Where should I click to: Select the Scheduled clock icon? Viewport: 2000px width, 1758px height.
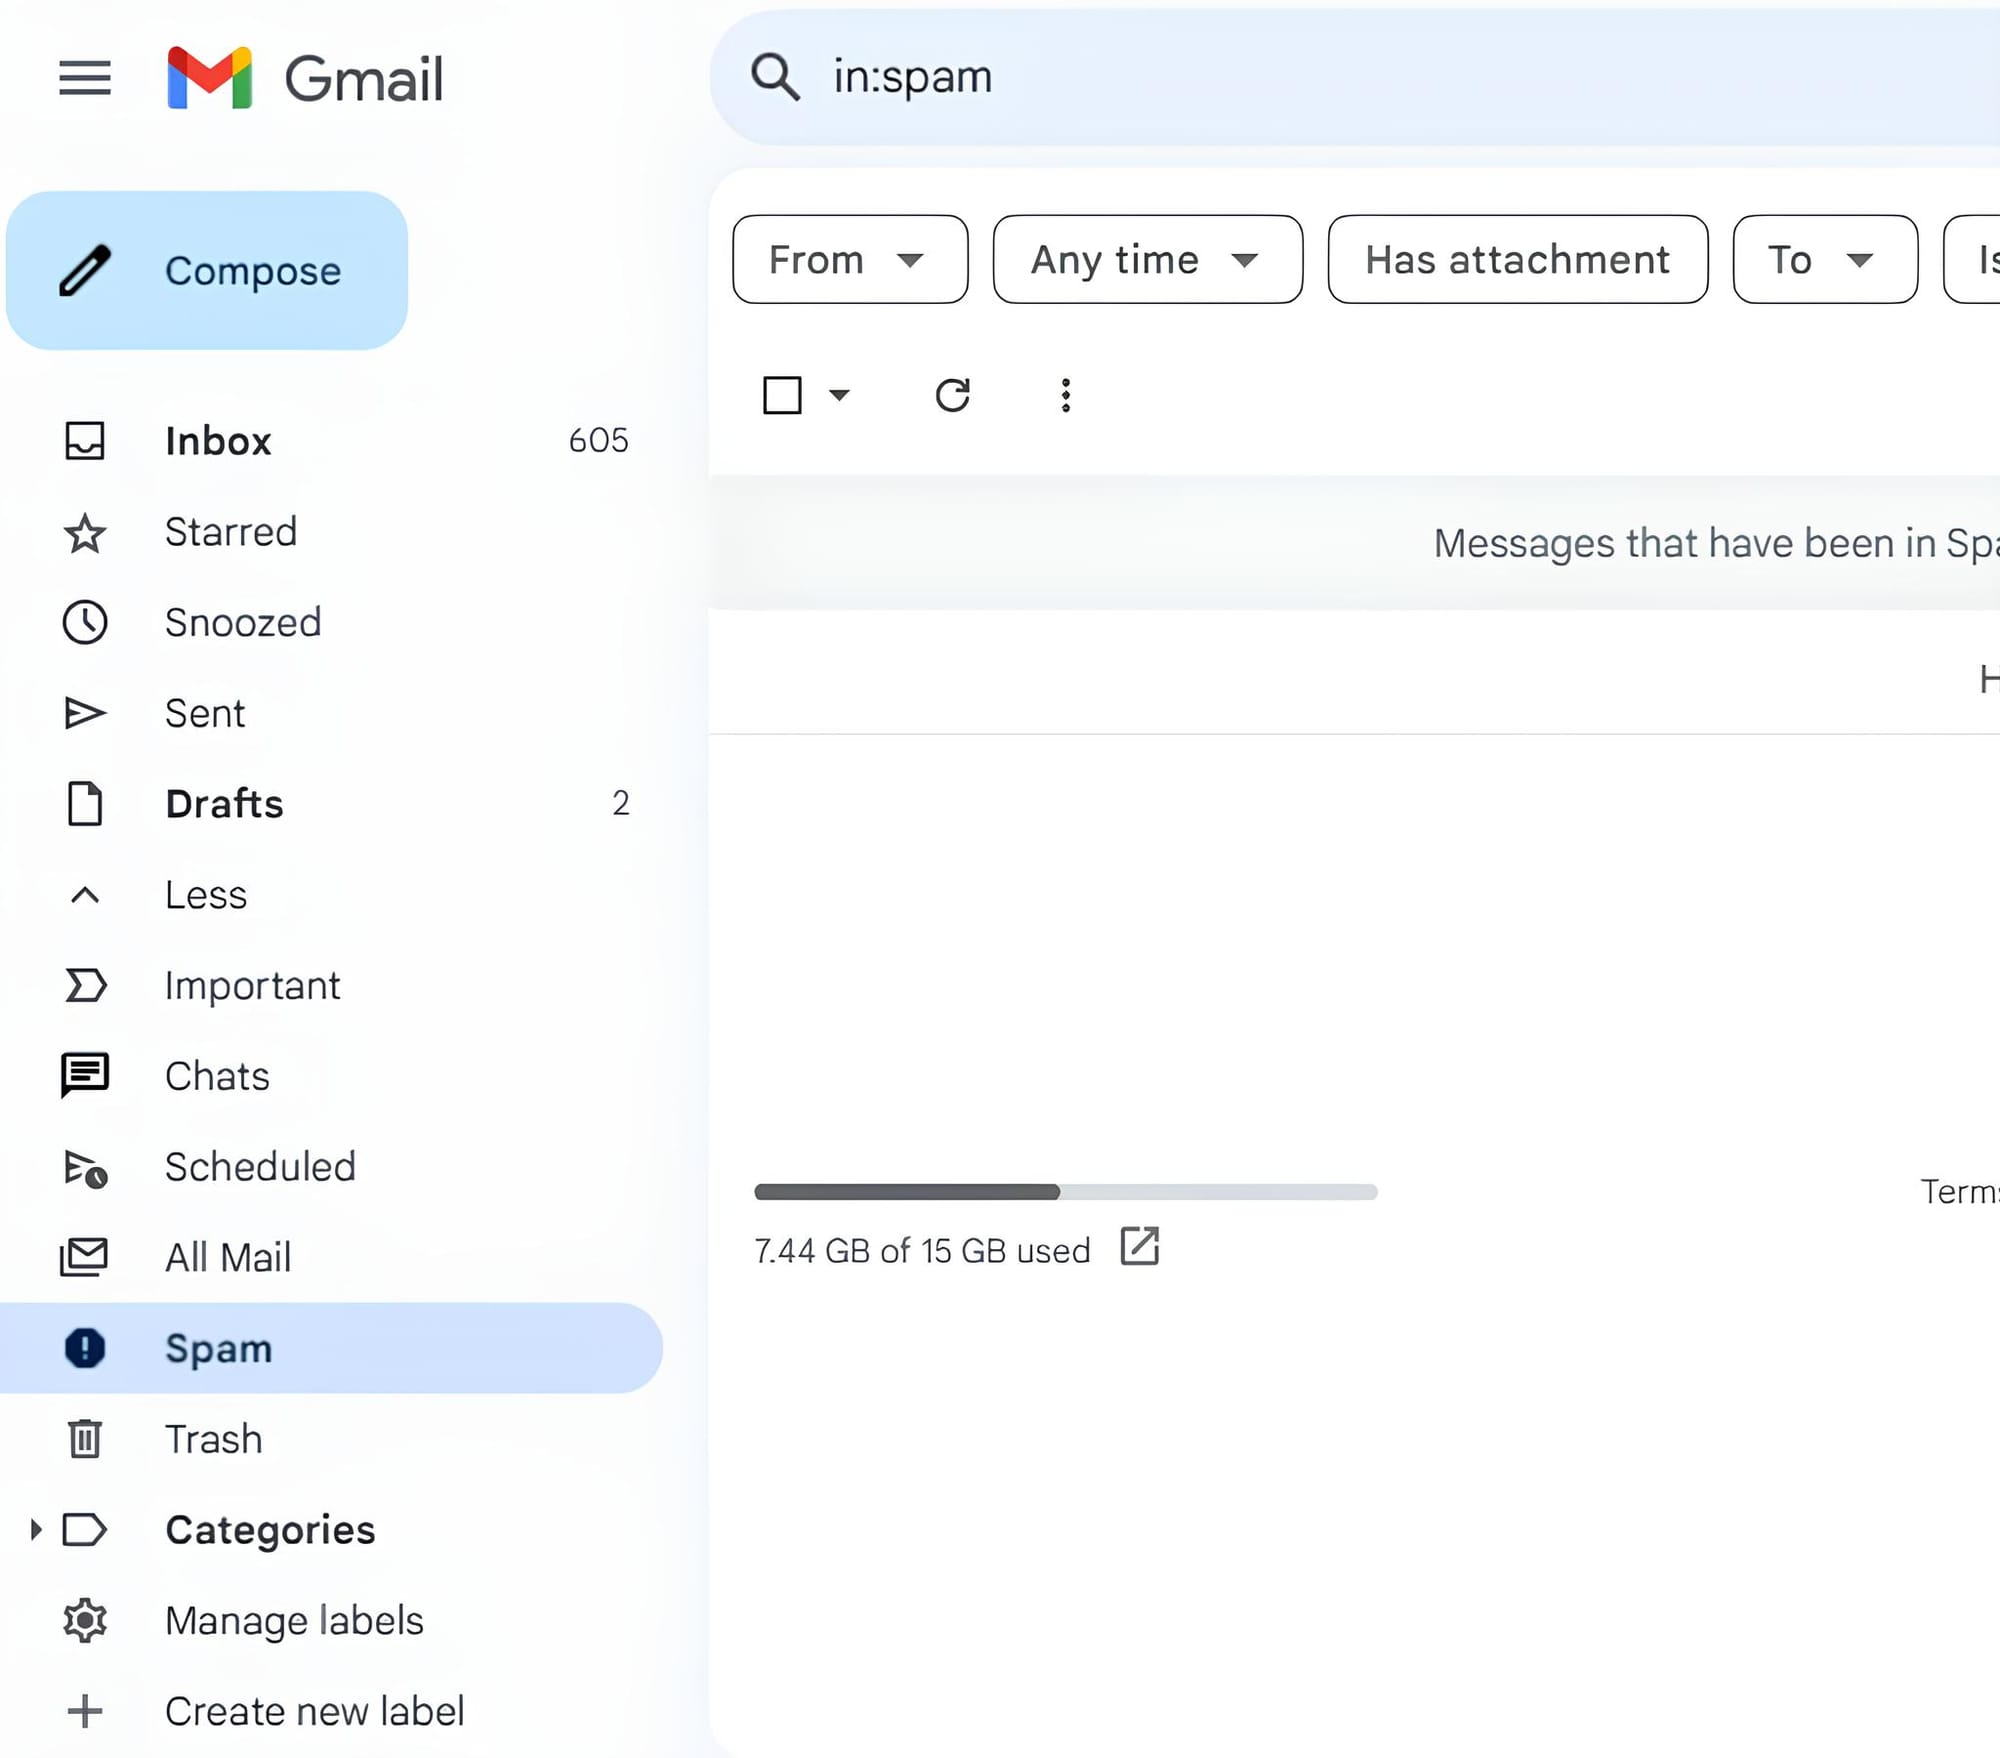coord(85,1167)
